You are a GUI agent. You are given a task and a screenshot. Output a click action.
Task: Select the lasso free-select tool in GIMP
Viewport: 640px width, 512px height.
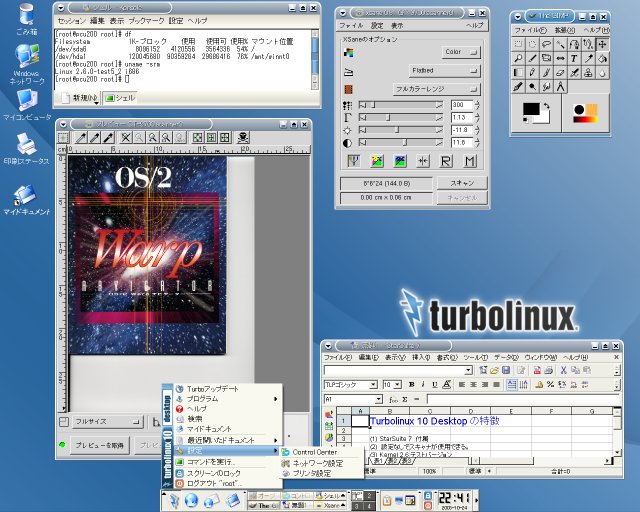546,44
